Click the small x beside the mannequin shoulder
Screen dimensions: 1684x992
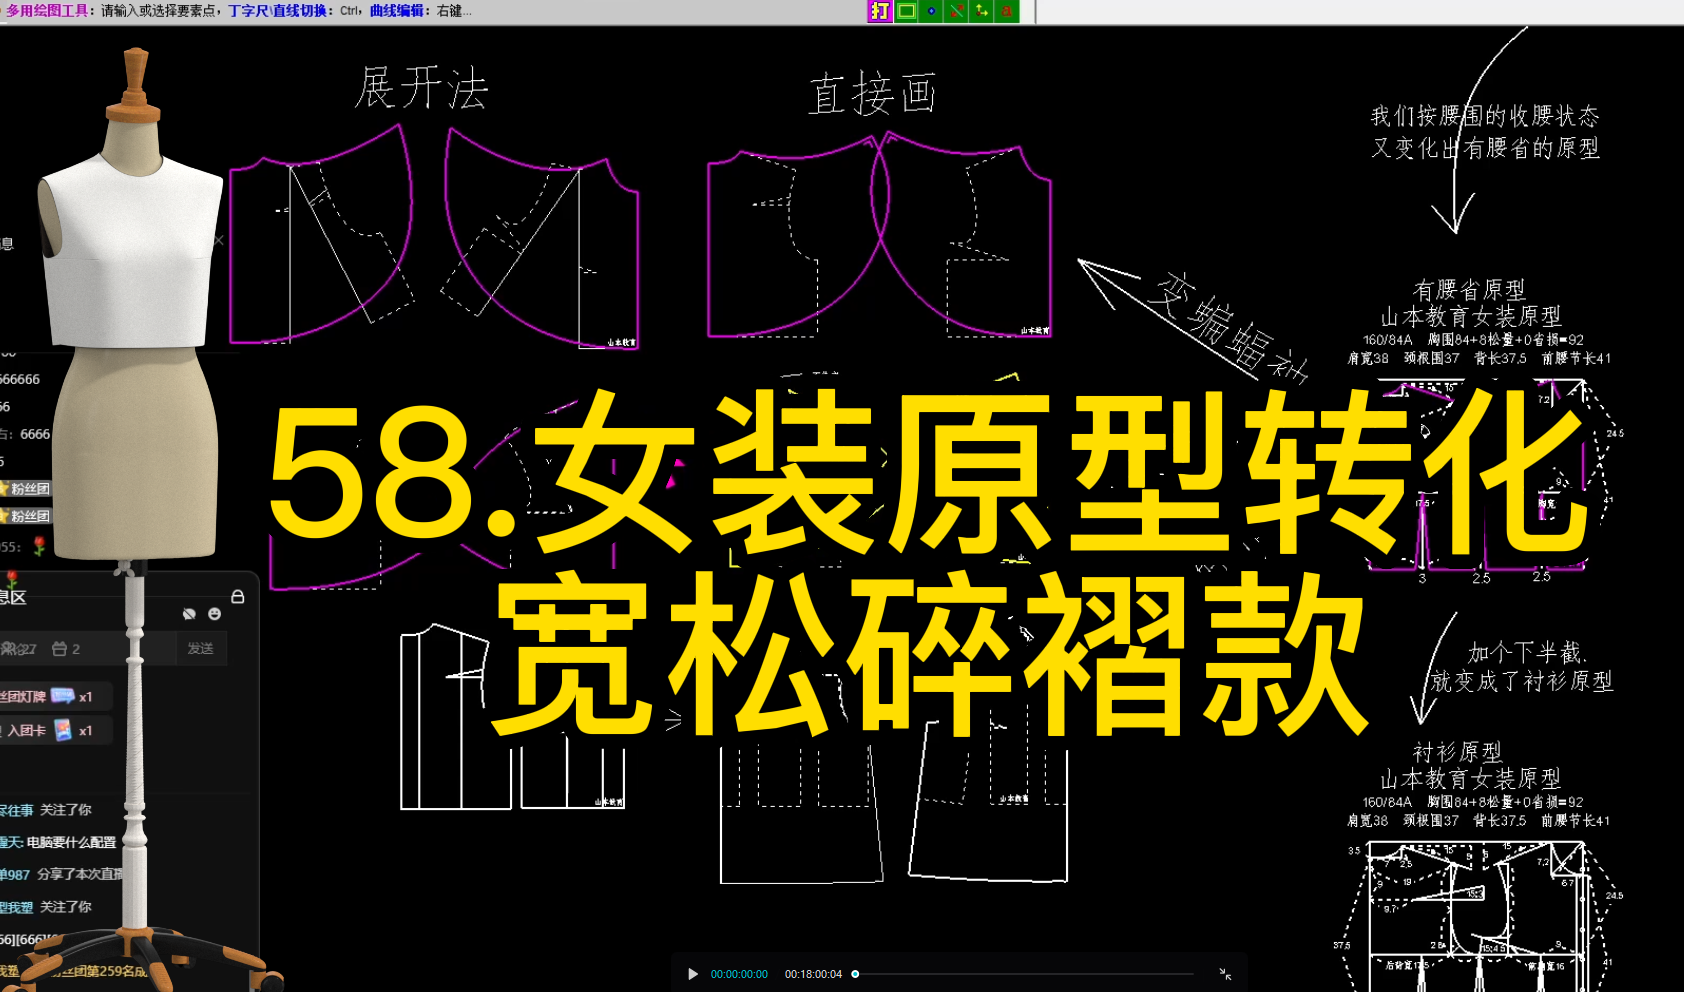(219, 240)
